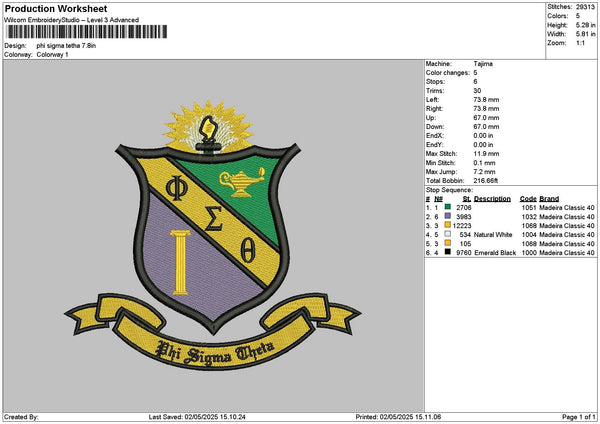
Task: Click the 'EndY:' label
Action: point(434,145)
